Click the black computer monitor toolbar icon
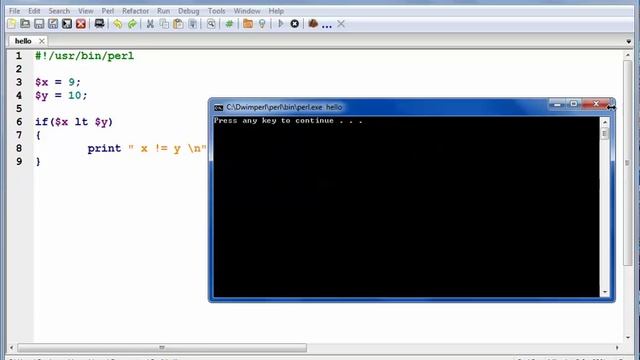Screen dimensions: 640x360 (99, 24)
